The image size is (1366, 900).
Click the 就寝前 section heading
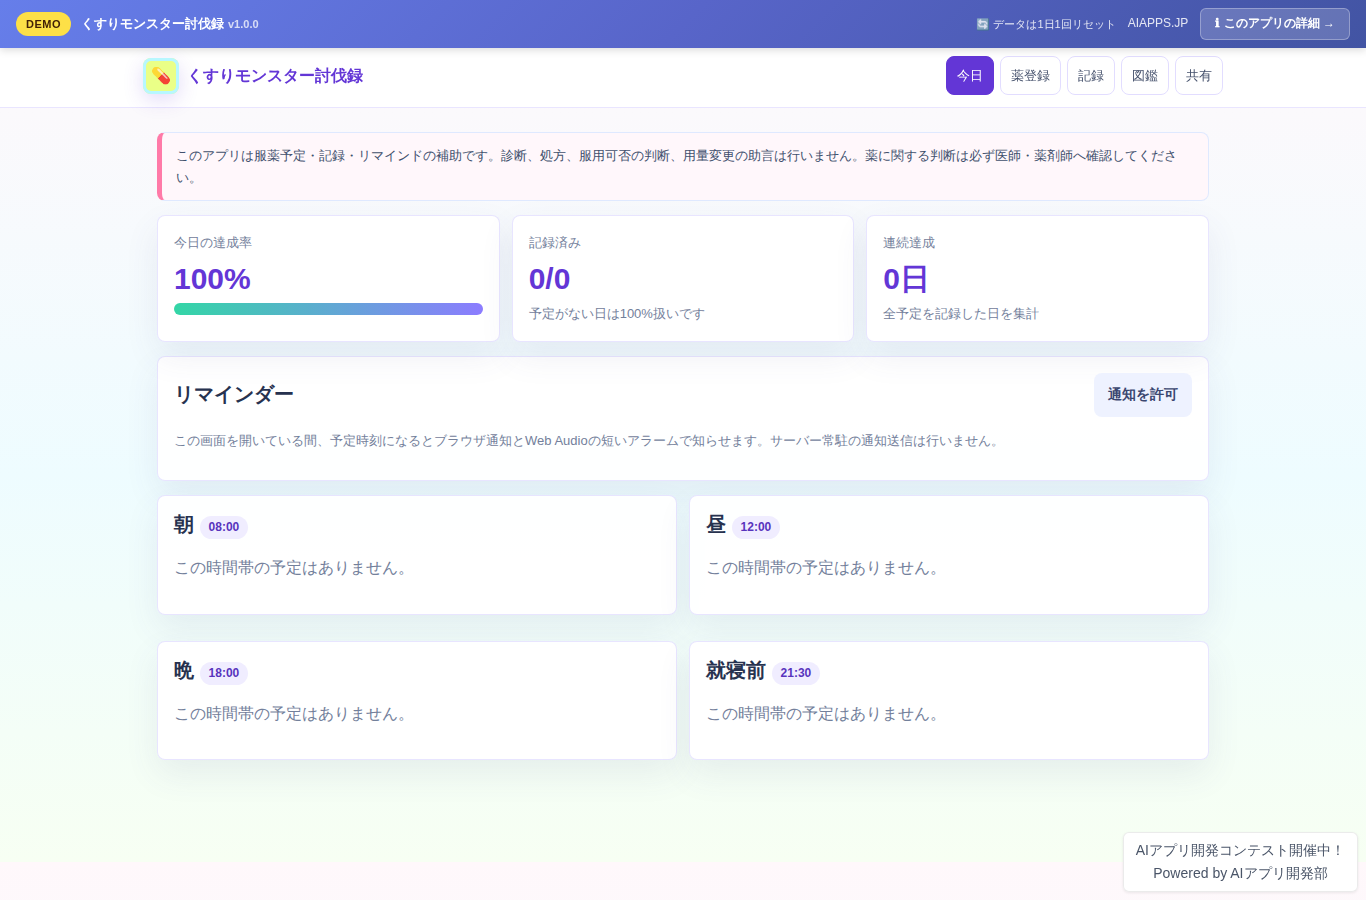736,671
